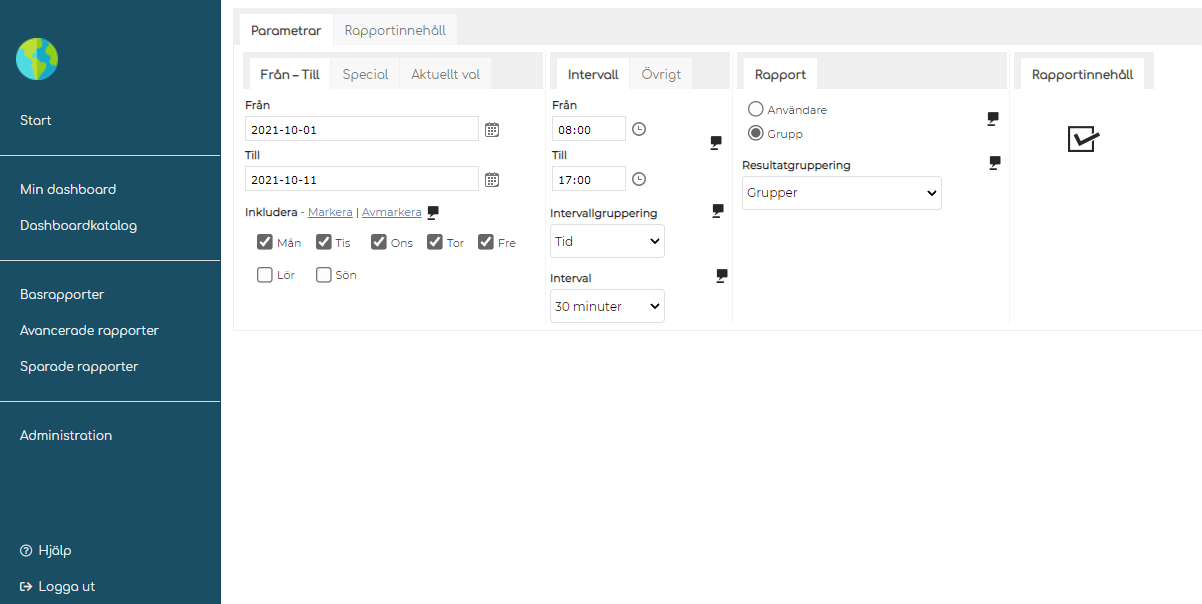The width and height of the screenshot is (1202, 604).
Task: Click the help icon right of the time fields
Action: (x=716, y=143)
